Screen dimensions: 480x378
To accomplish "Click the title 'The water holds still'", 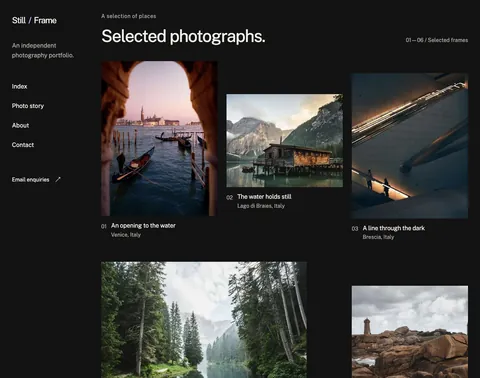I will pyautogui.click(x=264, y=197).
